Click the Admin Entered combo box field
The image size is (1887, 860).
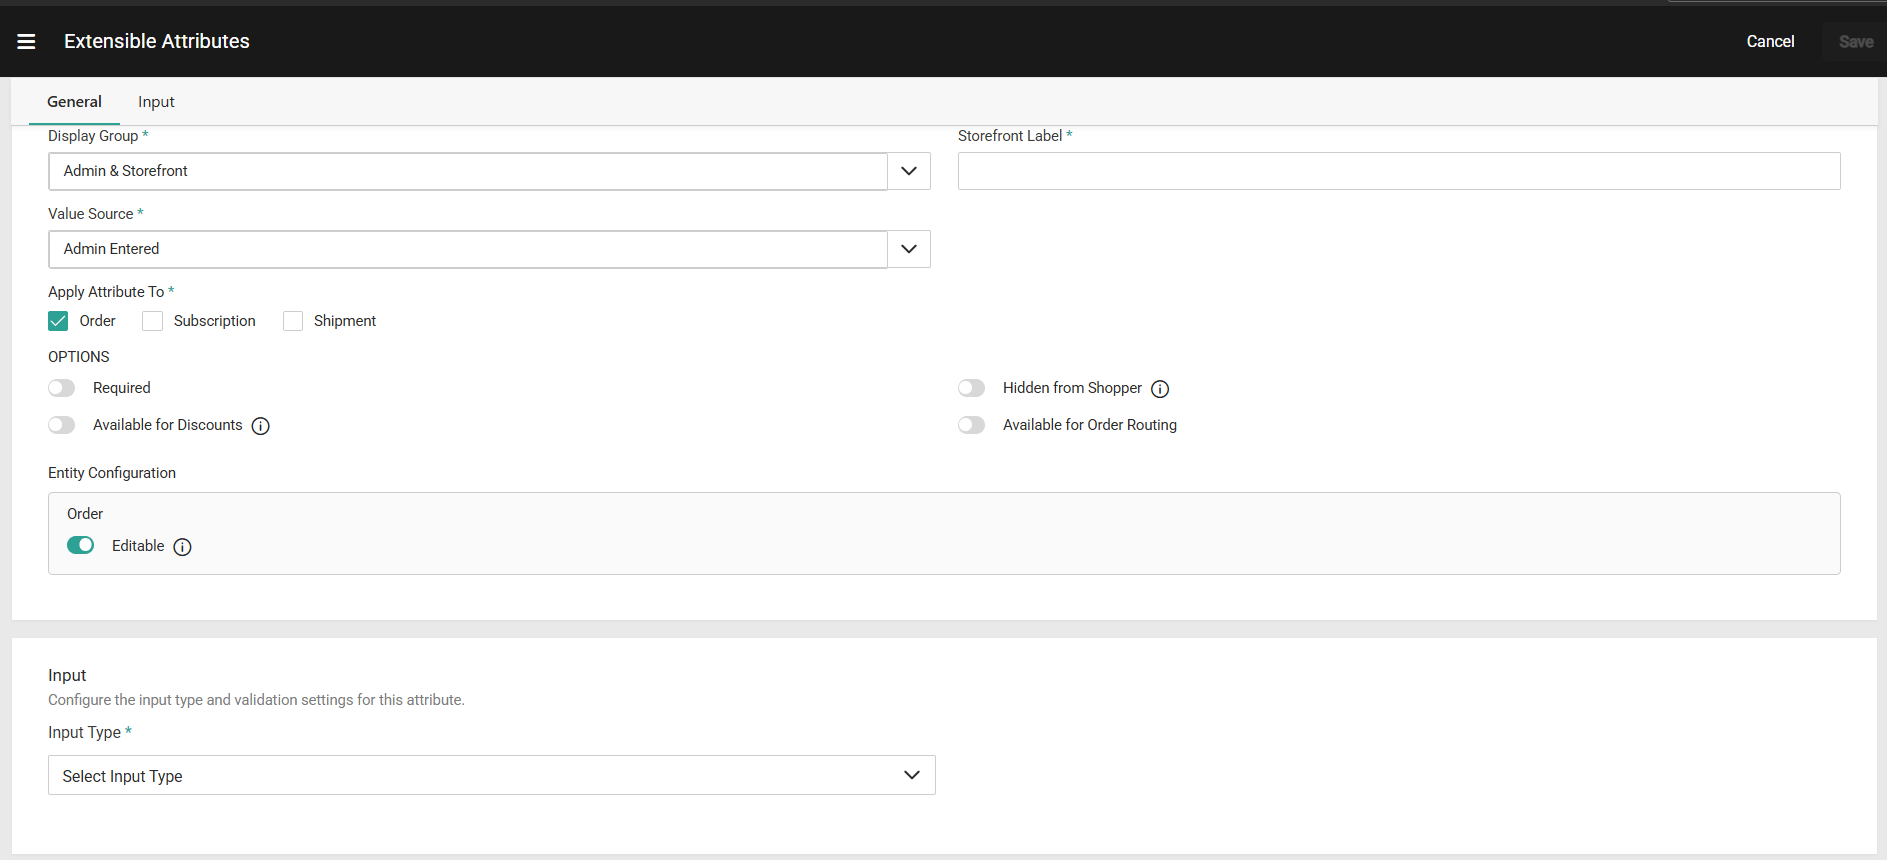click(468, 249)
